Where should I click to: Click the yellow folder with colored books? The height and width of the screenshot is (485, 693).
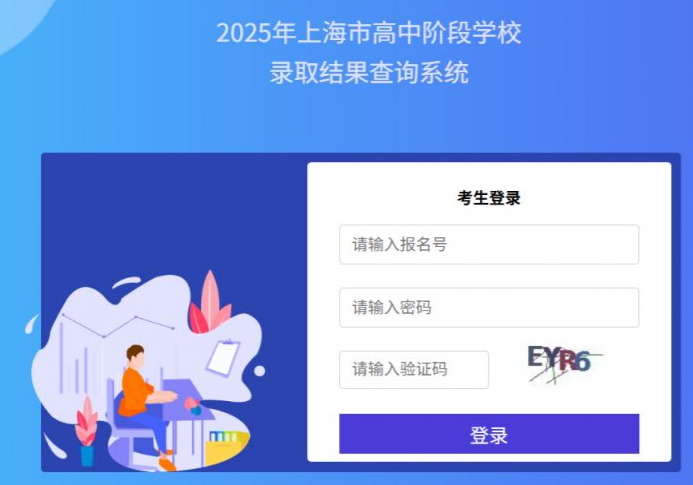(226, 446)
